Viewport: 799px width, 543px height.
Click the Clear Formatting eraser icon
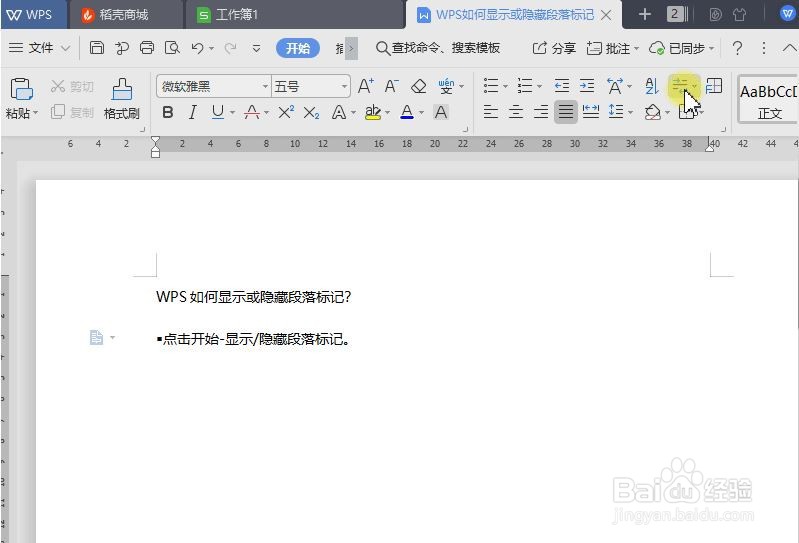click(x=418, y=86)
